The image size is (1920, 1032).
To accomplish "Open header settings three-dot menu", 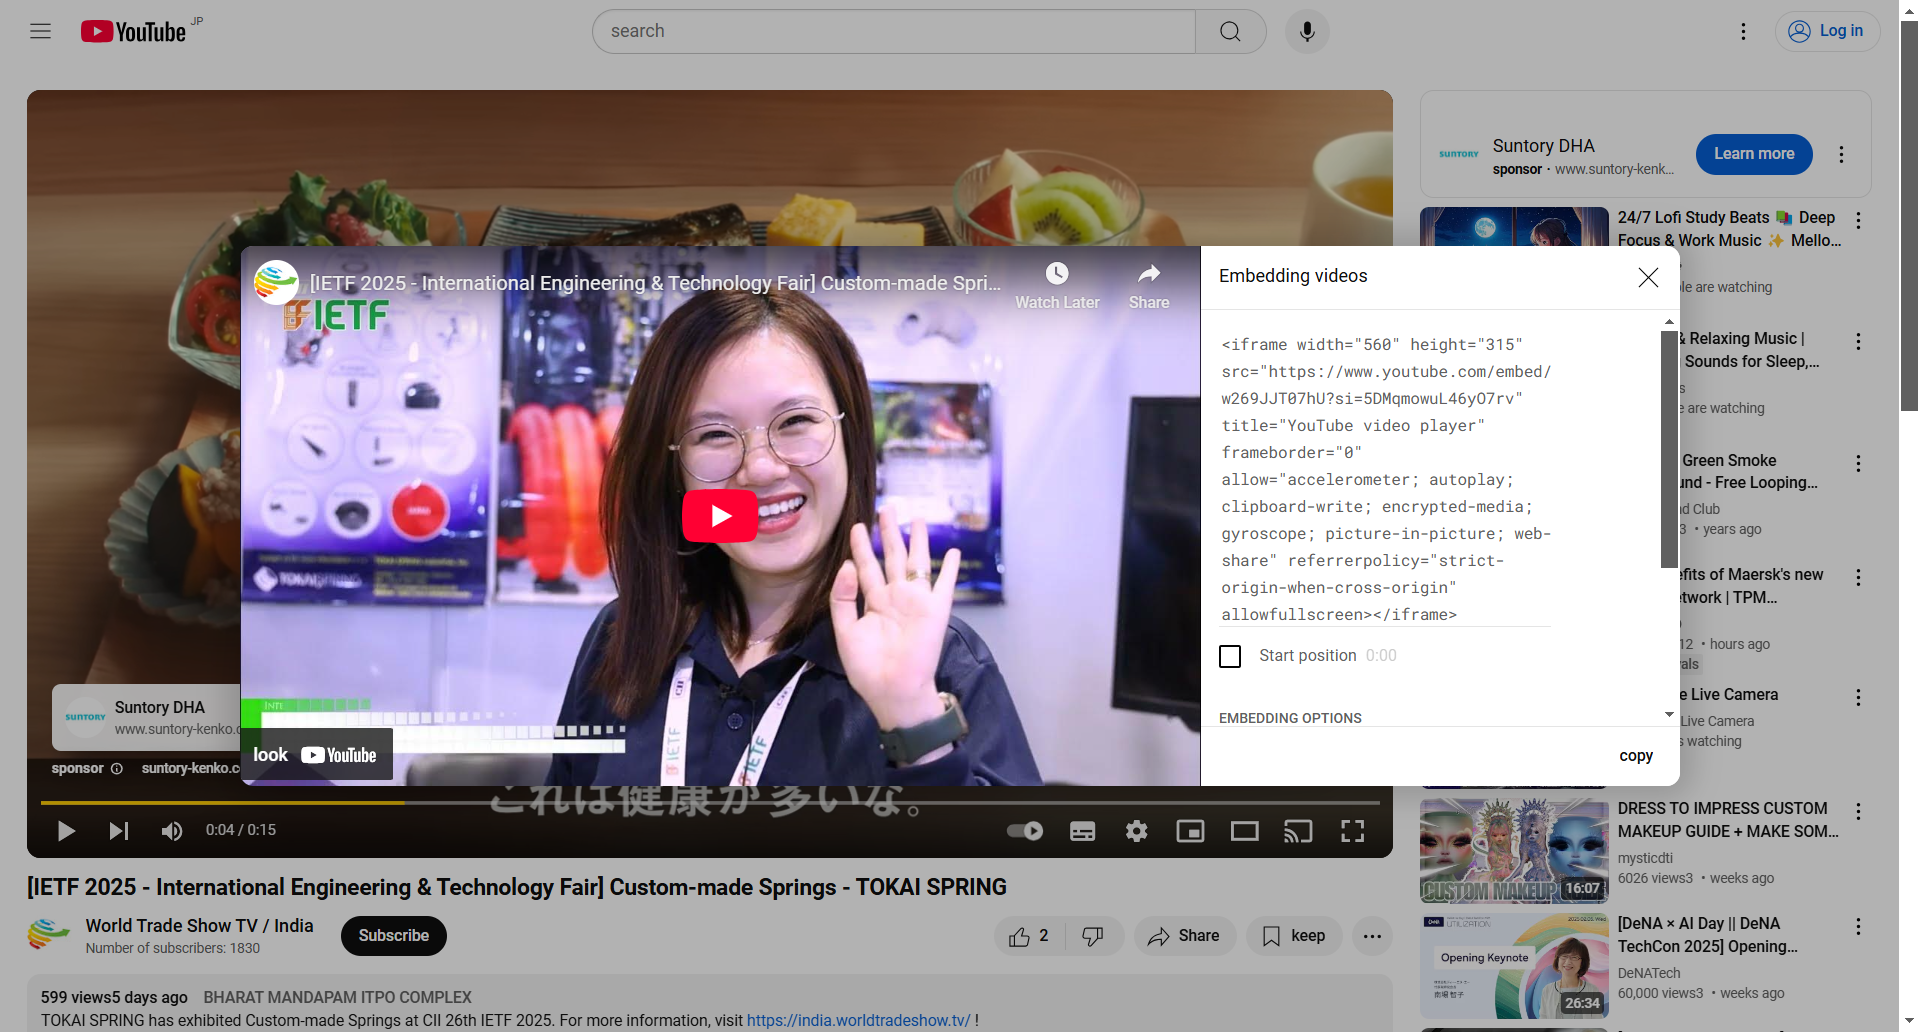I will point(1743,31).
